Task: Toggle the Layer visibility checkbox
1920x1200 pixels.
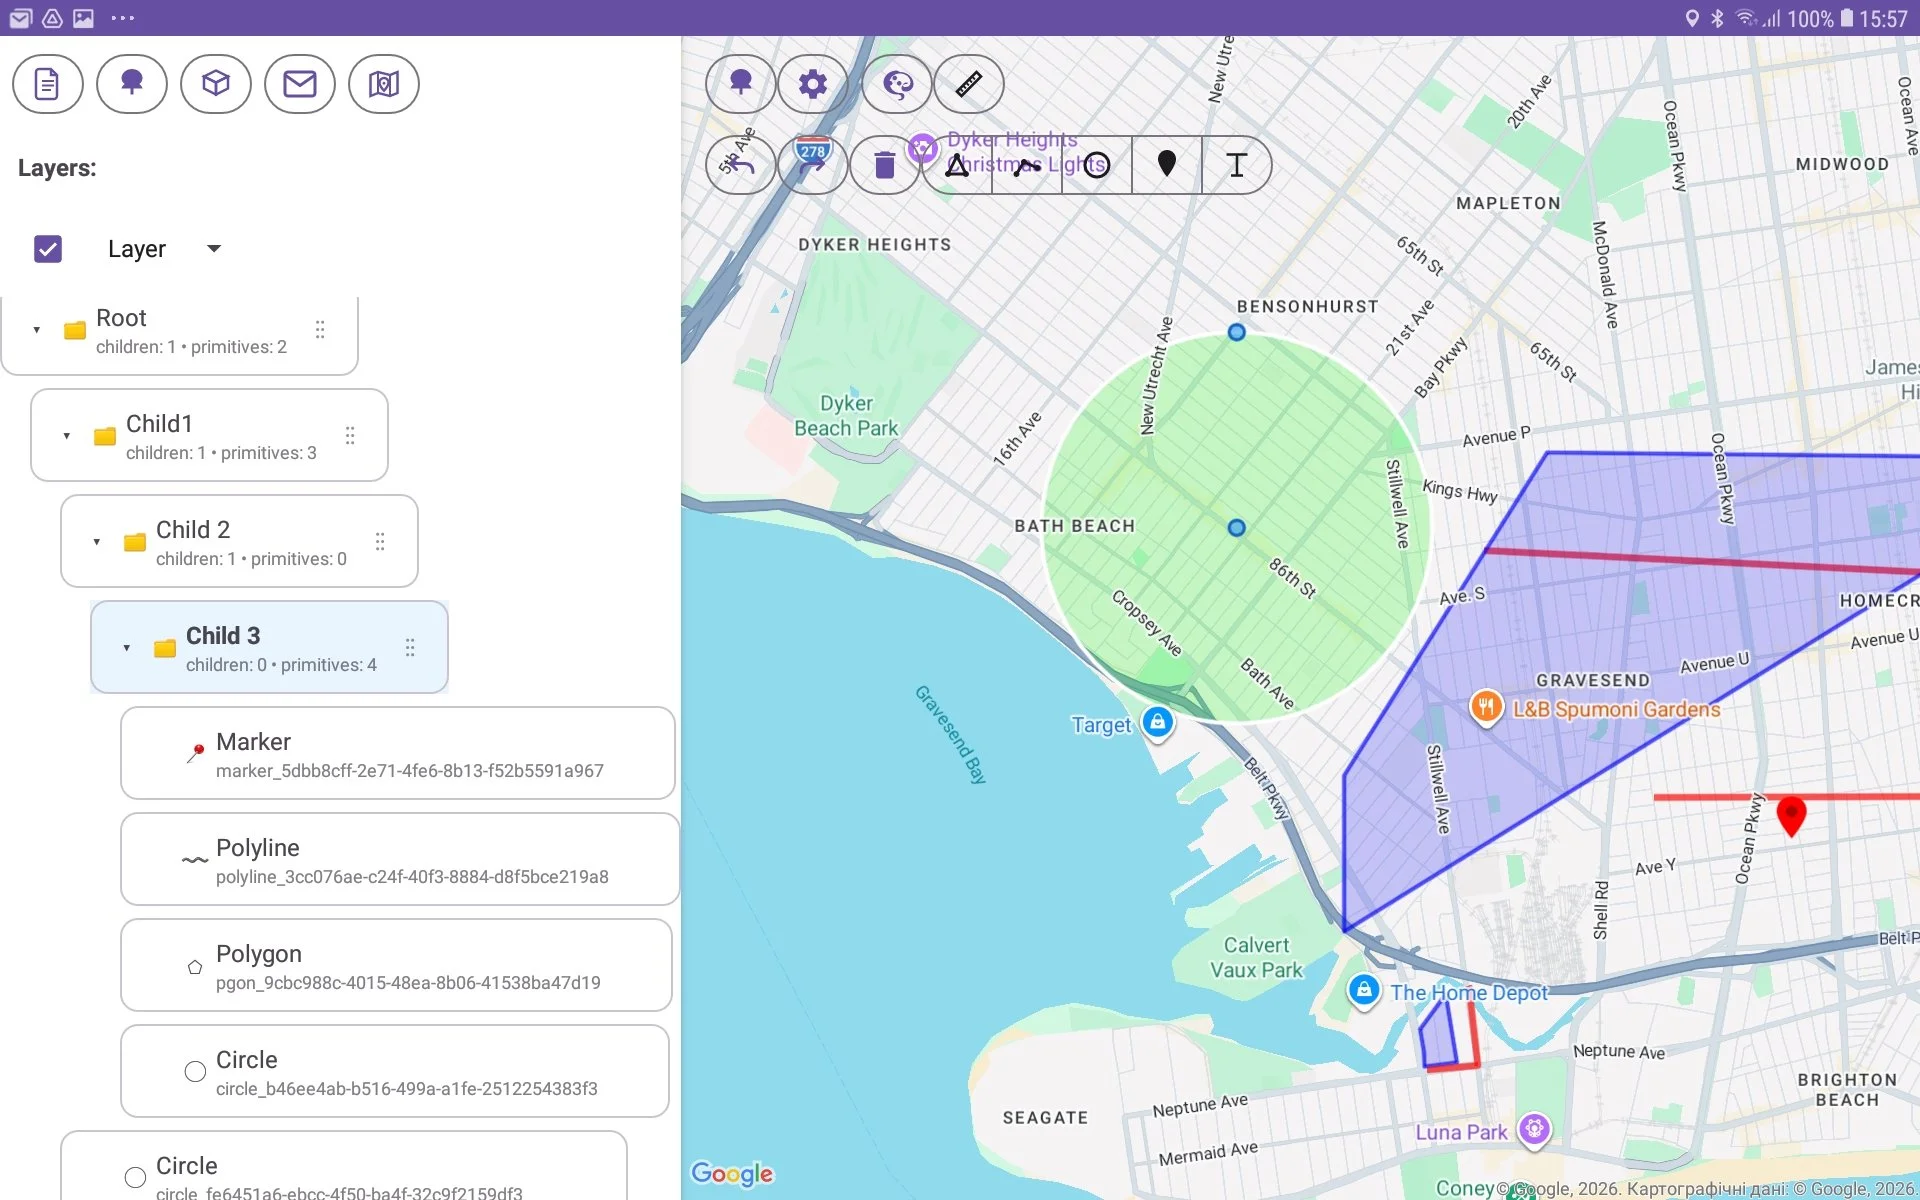Action: (x=48, y=249)
